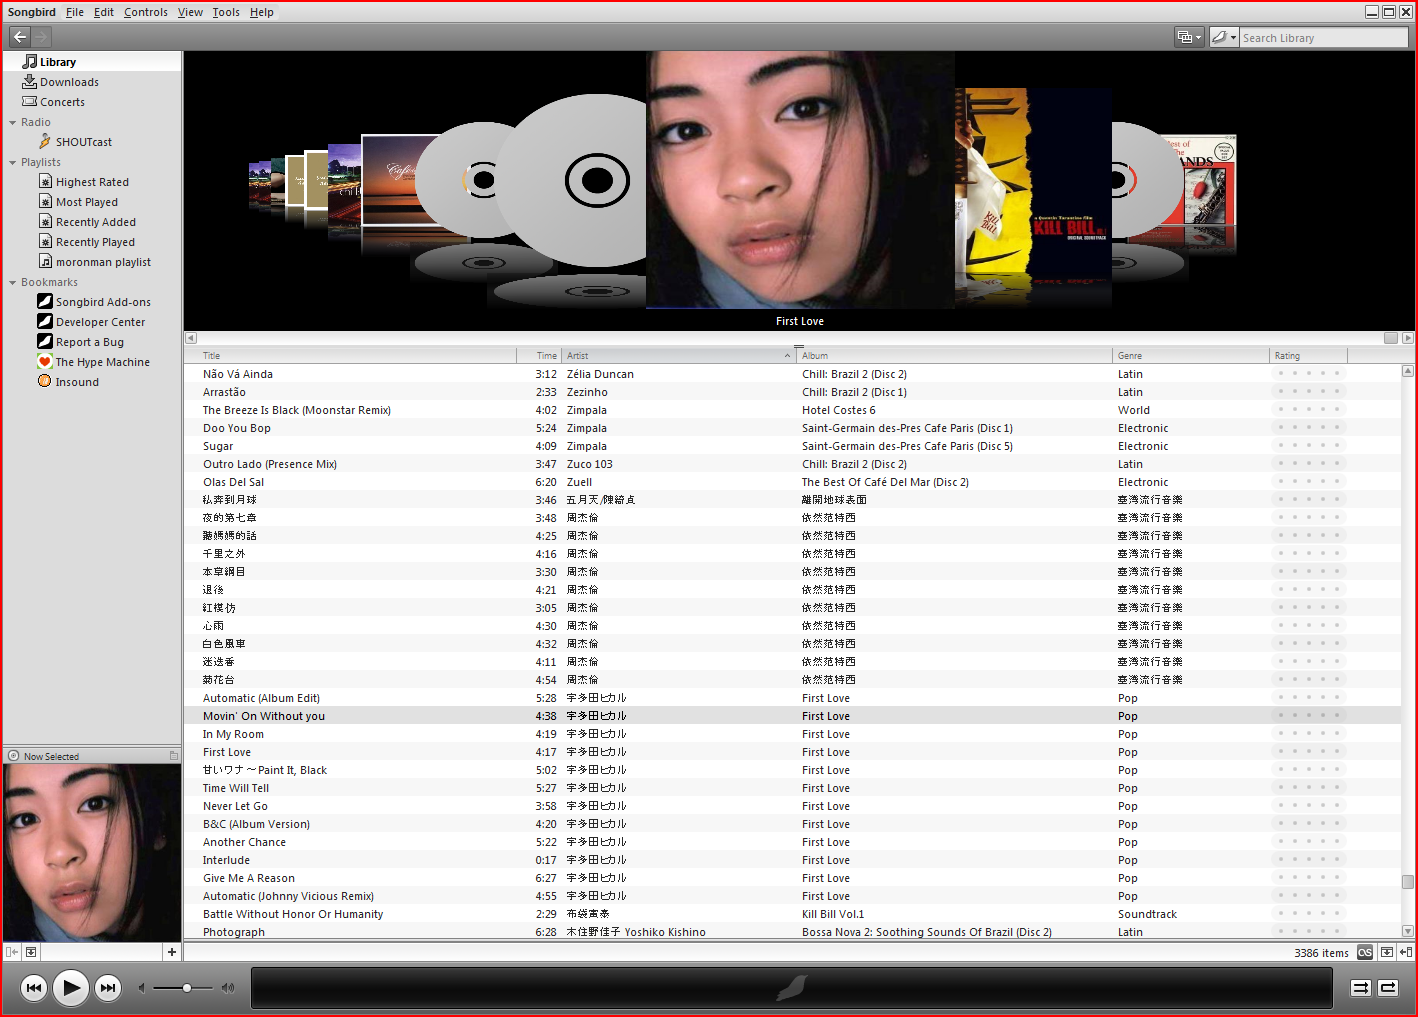This screenshot has width=1418, height=1017.
Task: Open the Recently Added playlist
Action: click(95, 222)
